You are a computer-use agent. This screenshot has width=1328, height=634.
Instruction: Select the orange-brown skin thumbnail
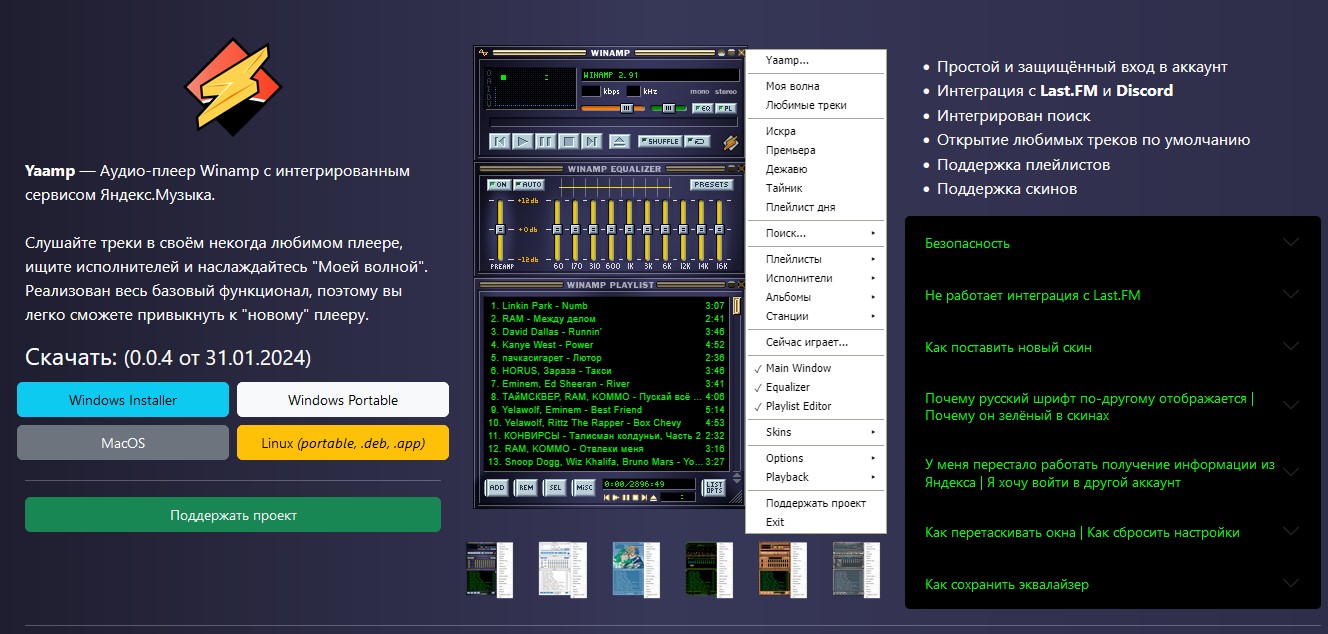click(x=782, y=570)
